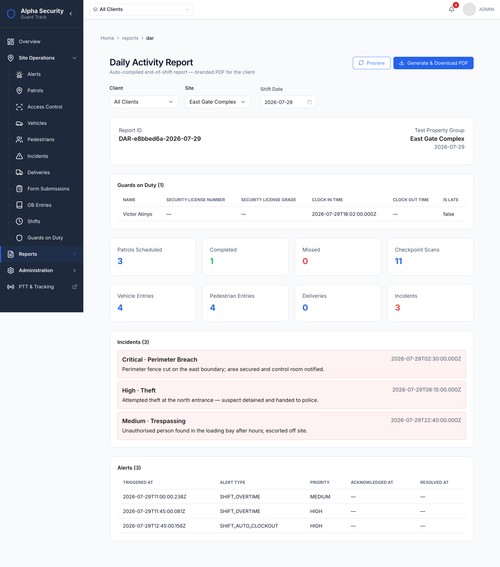Open the notifications bell icon
Screen dimensions: 500x567
(x=451, y=9)
